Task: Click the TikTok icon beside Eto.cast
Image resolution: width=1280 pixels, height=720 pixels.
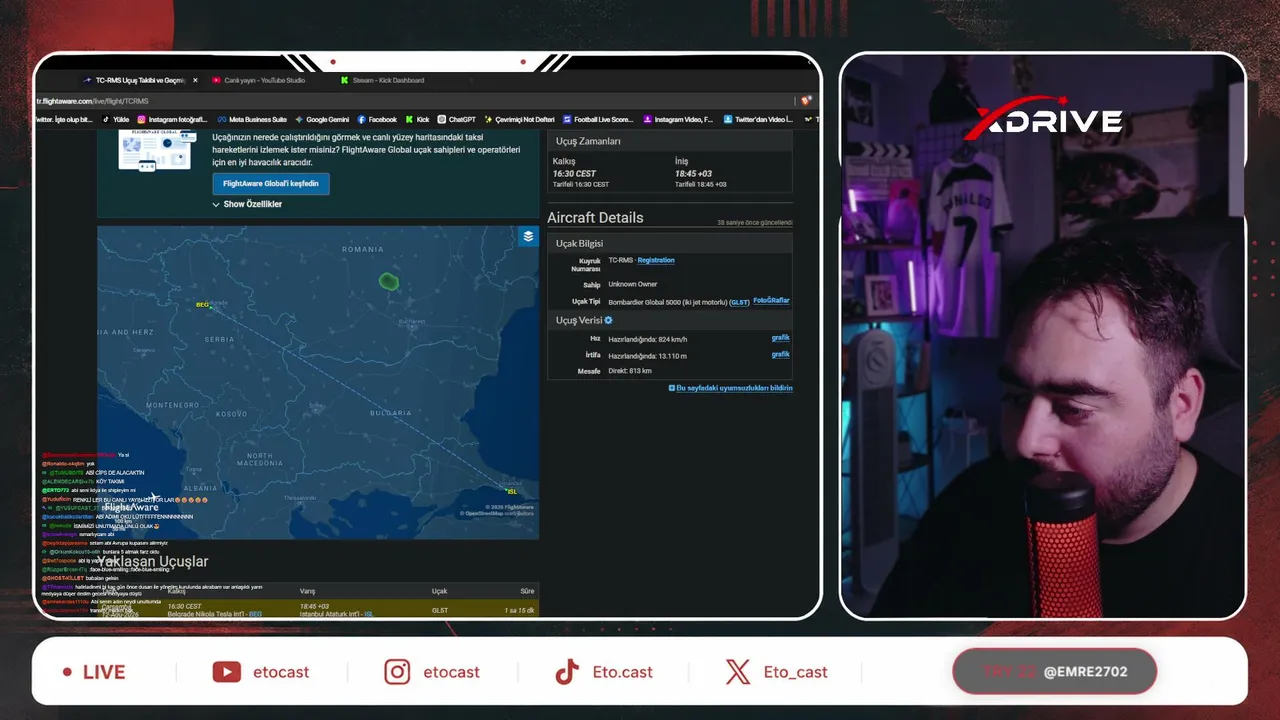Action: (567, 672)
